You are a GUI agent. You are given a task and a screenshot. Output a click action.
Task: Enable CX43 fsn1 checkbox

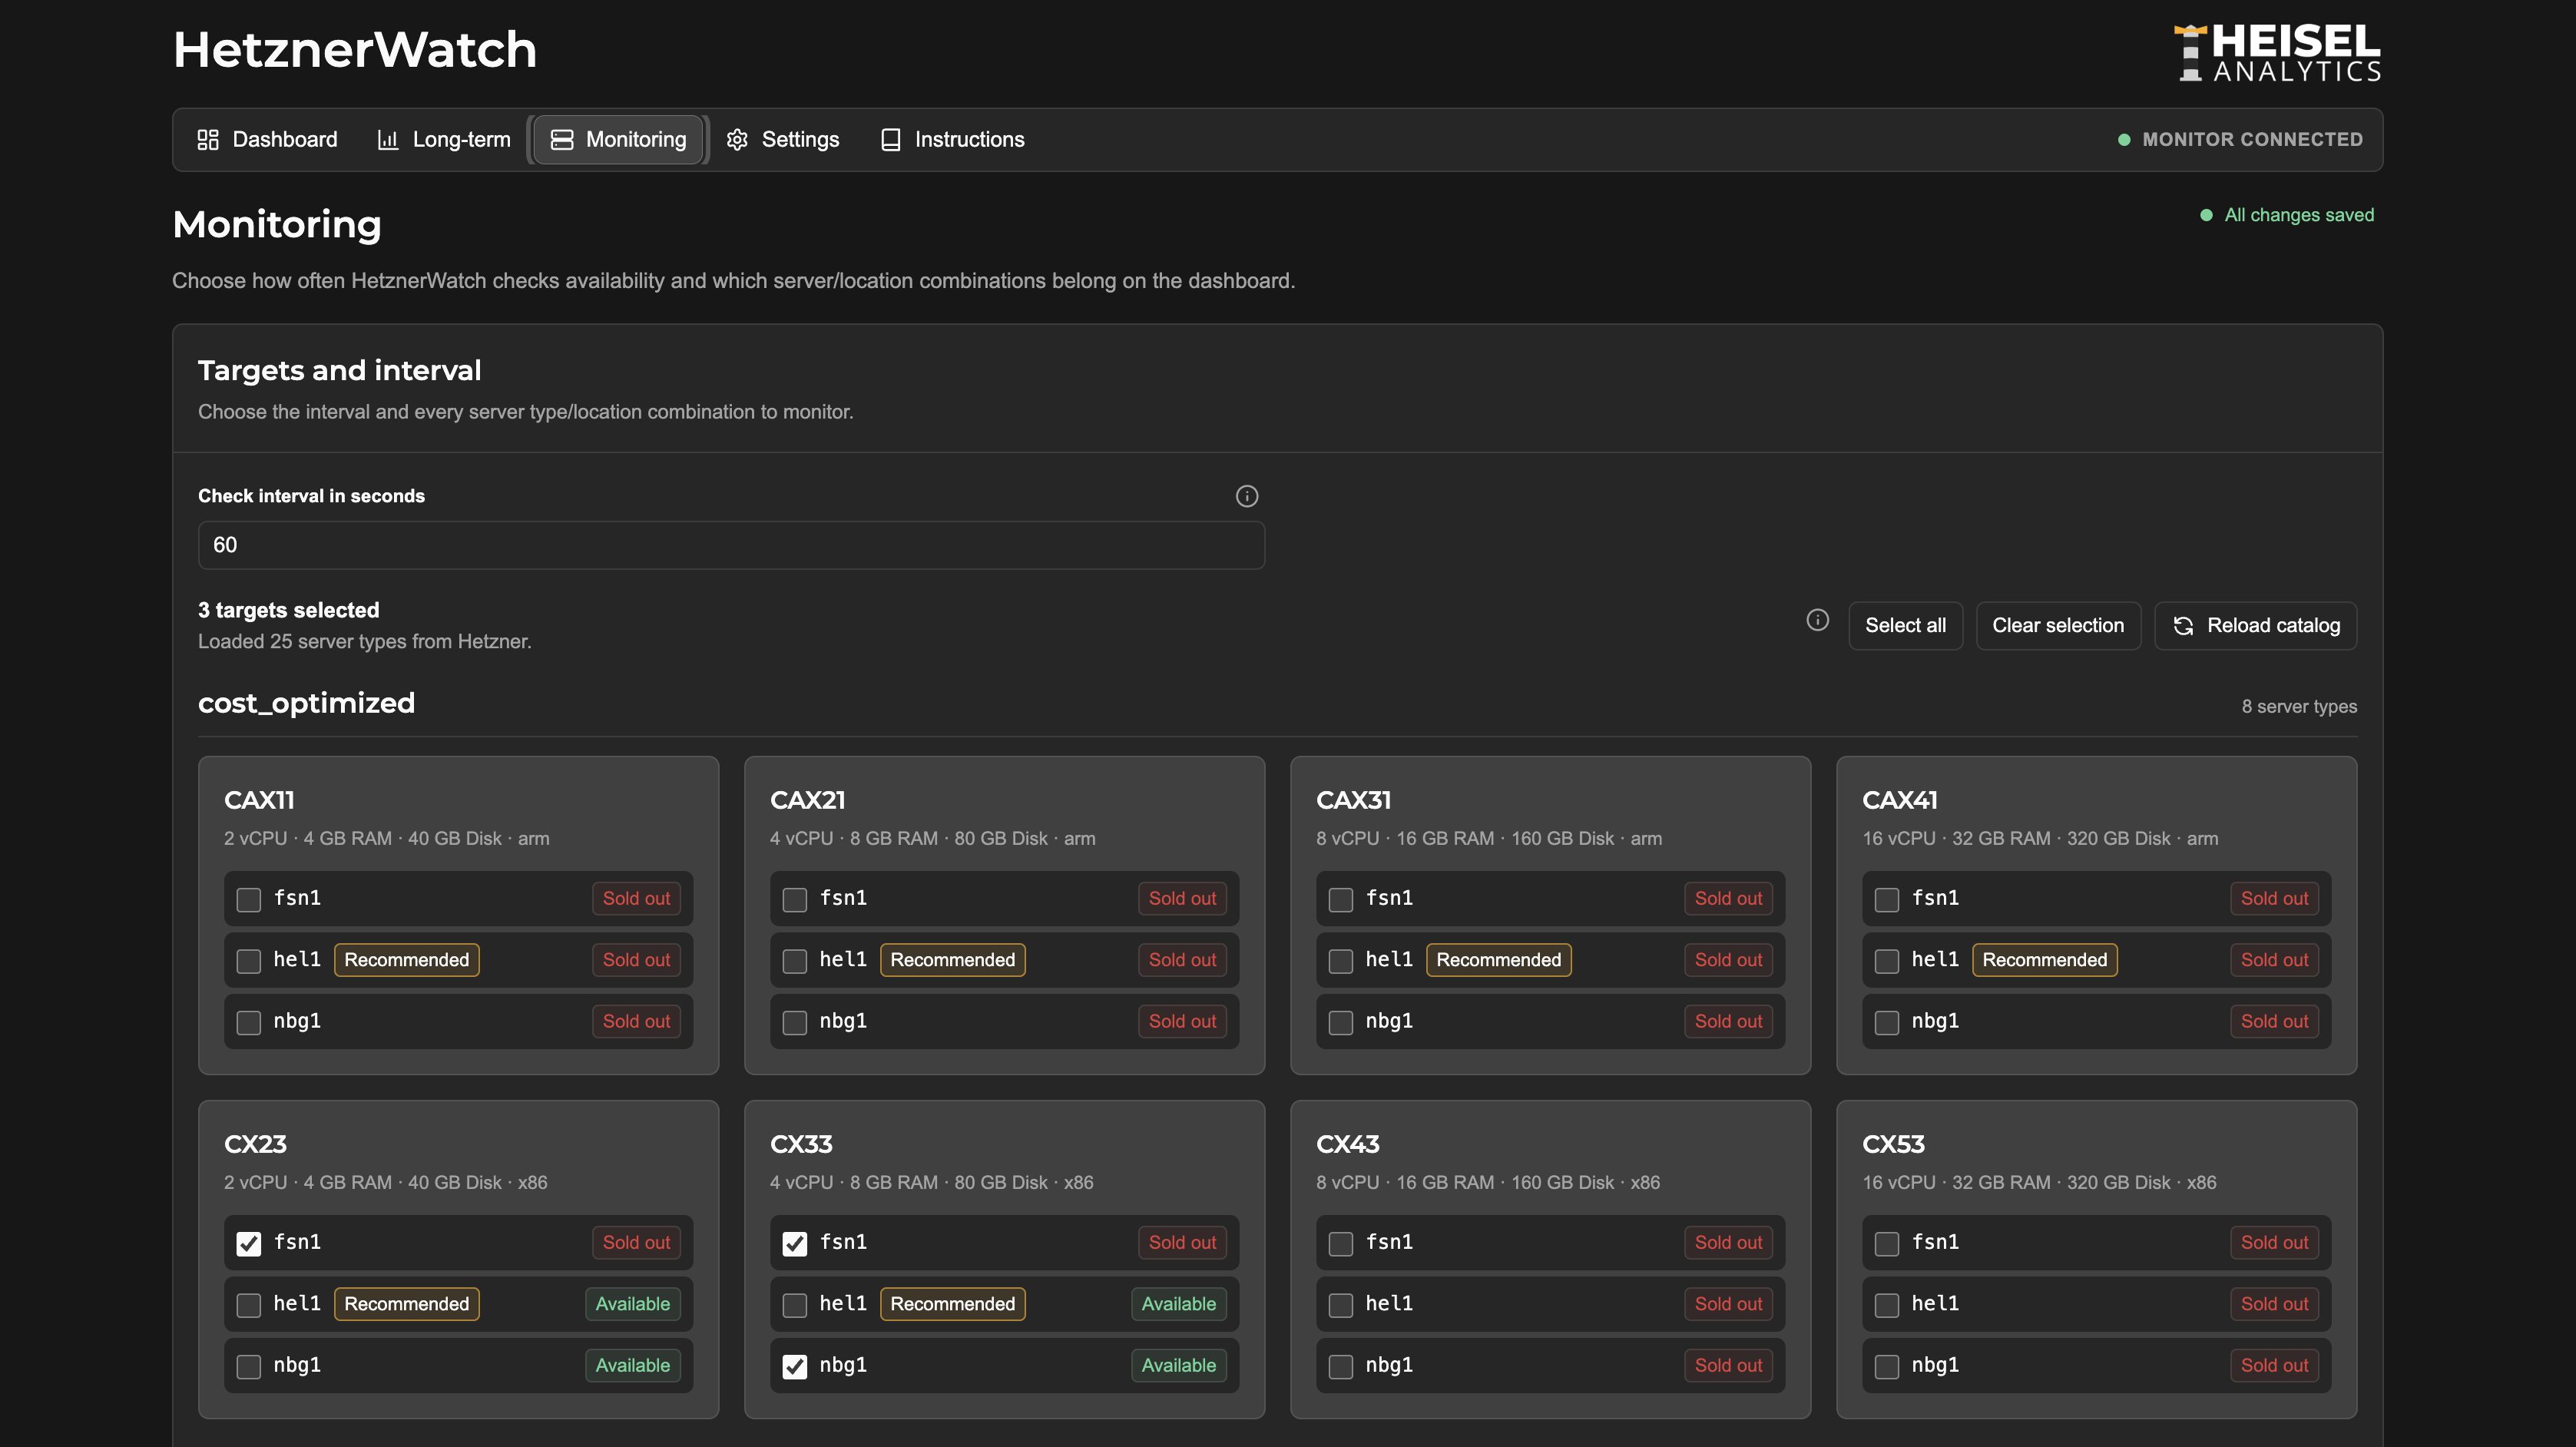tap(1341, 1244)
